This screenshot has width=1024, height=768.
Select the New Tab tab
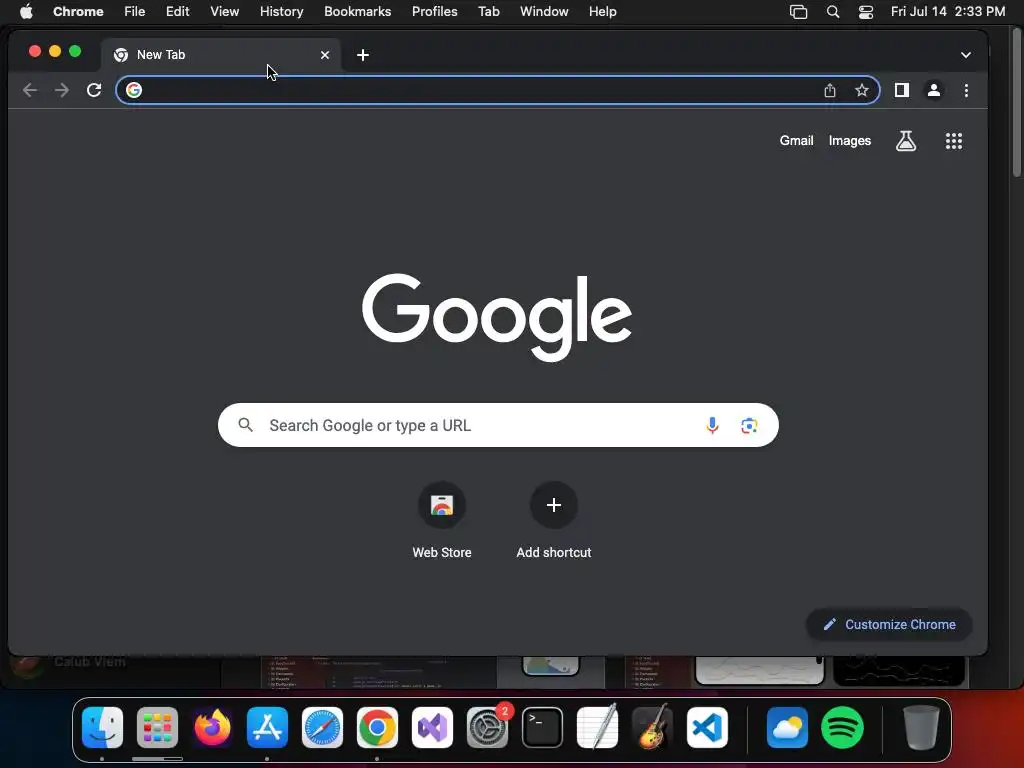221,55
